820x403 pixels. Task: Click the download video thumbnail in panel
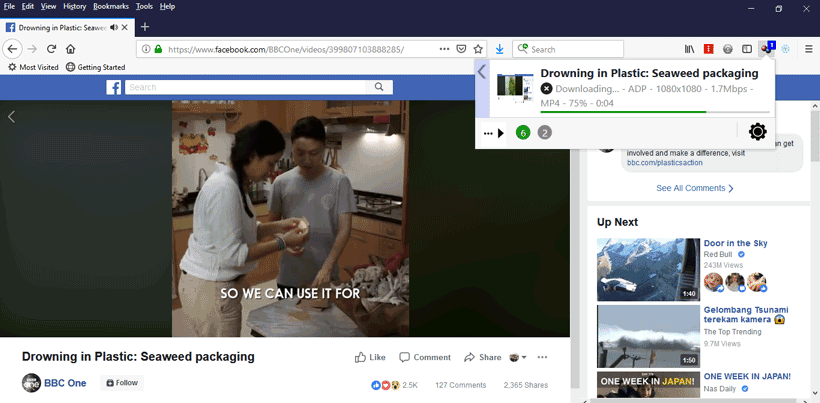515,88
